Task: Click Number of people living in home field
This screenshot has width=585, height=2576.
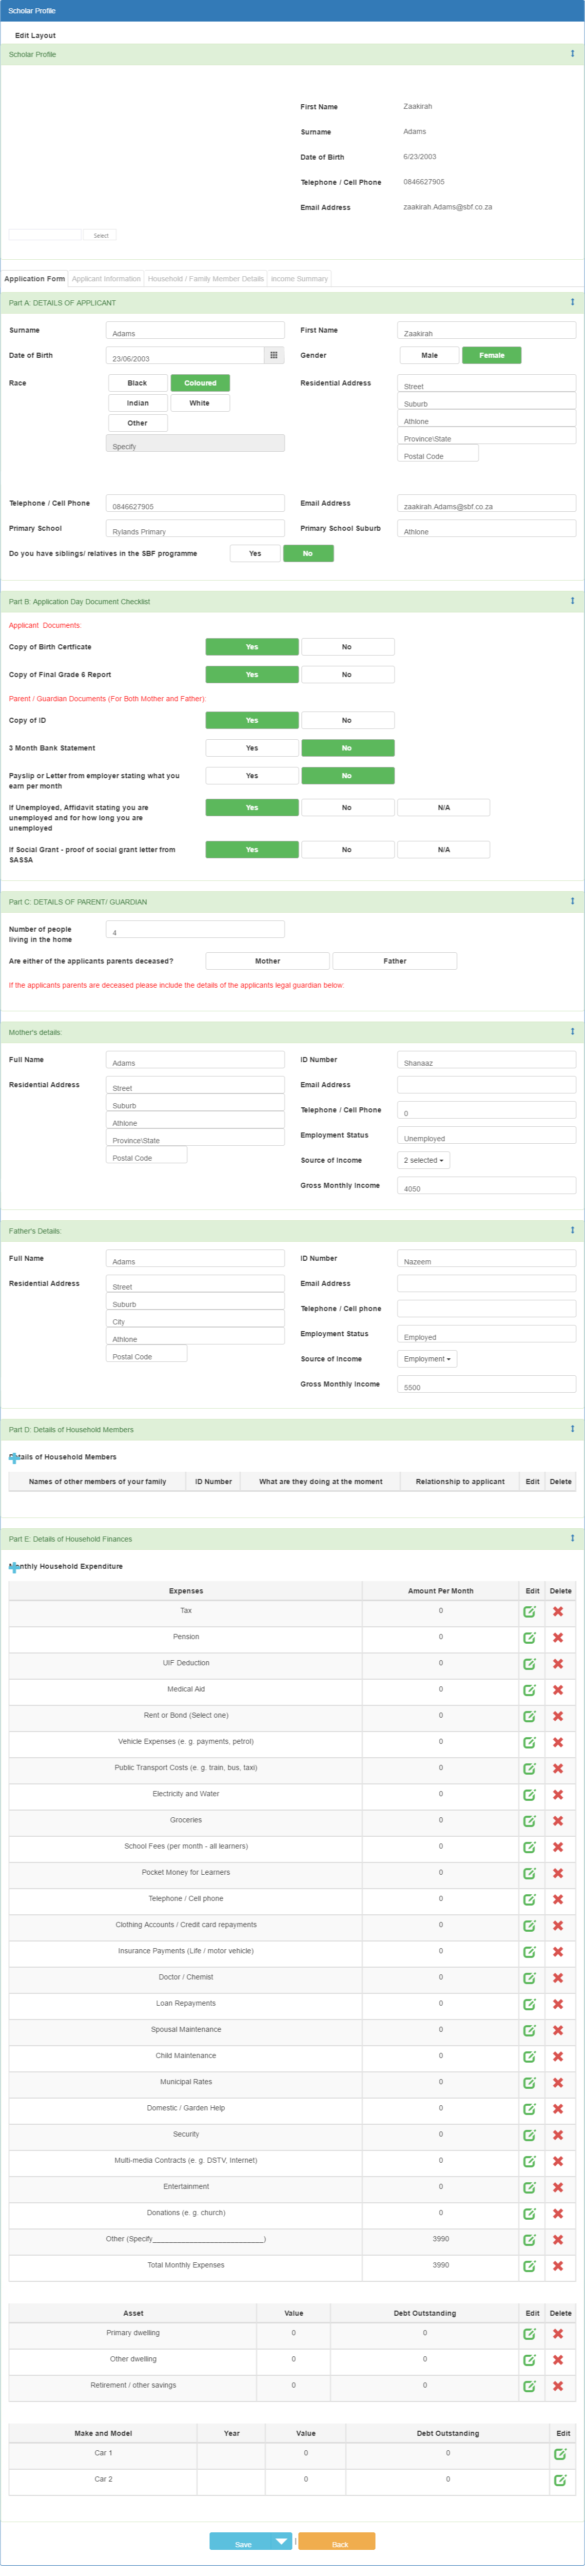Action: [x=195, y=929]
